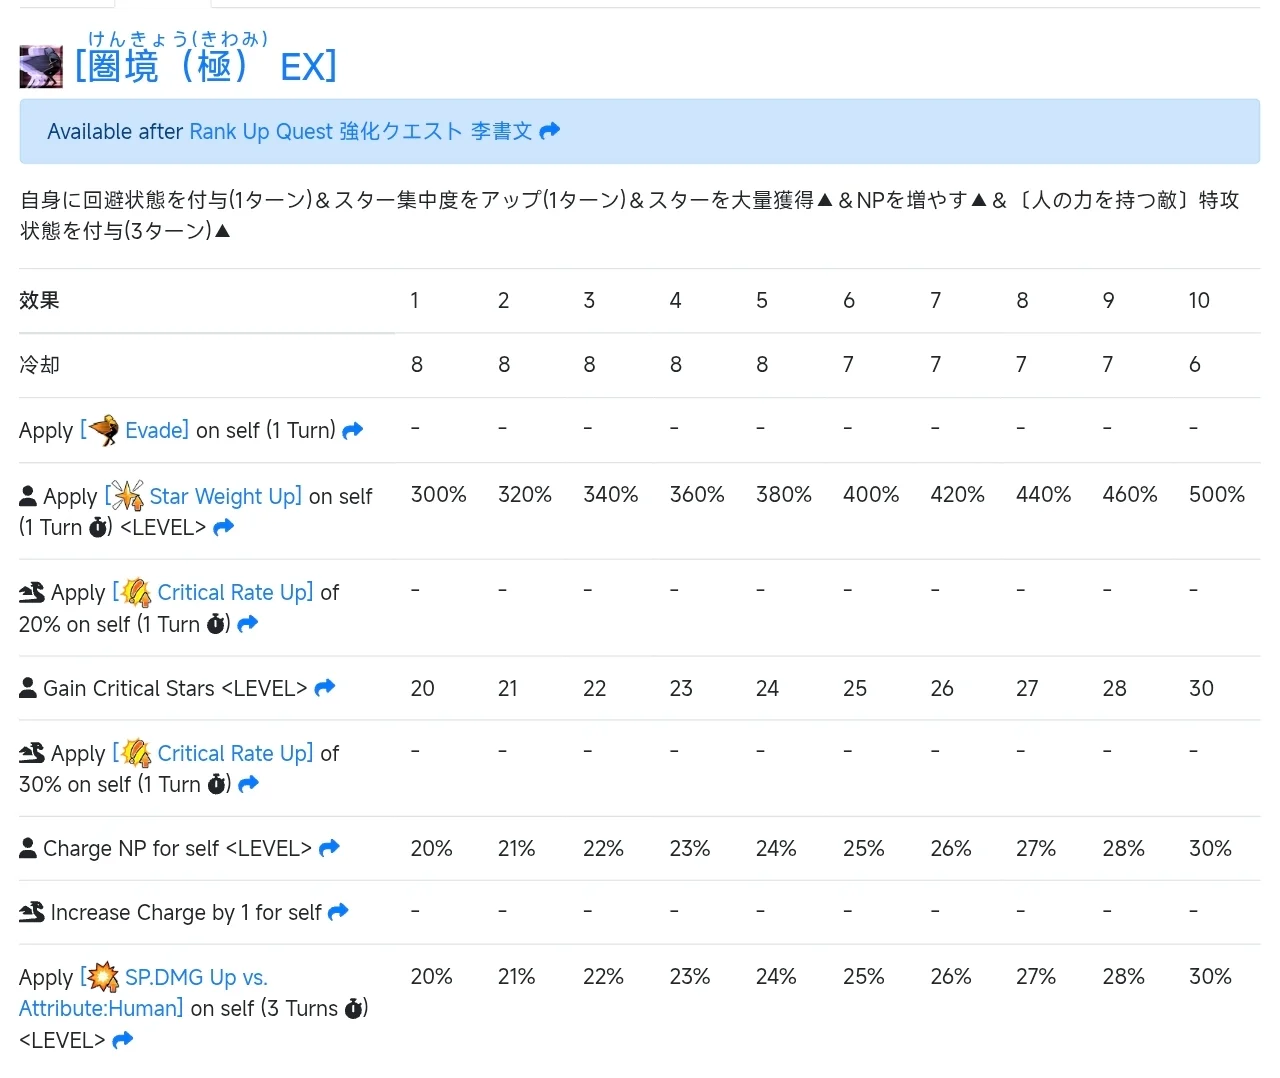
Task: Click arrow icon after Gain Critical Stars
Action: tap(325, 688)
